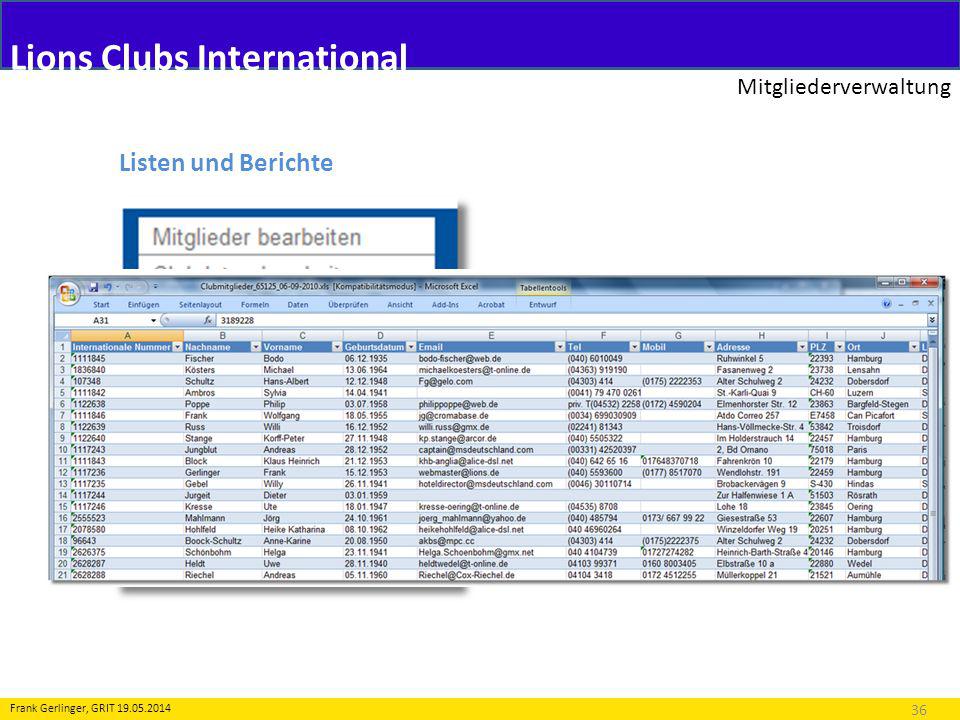Open the Entwurf table tools tab

pos(542,304)
